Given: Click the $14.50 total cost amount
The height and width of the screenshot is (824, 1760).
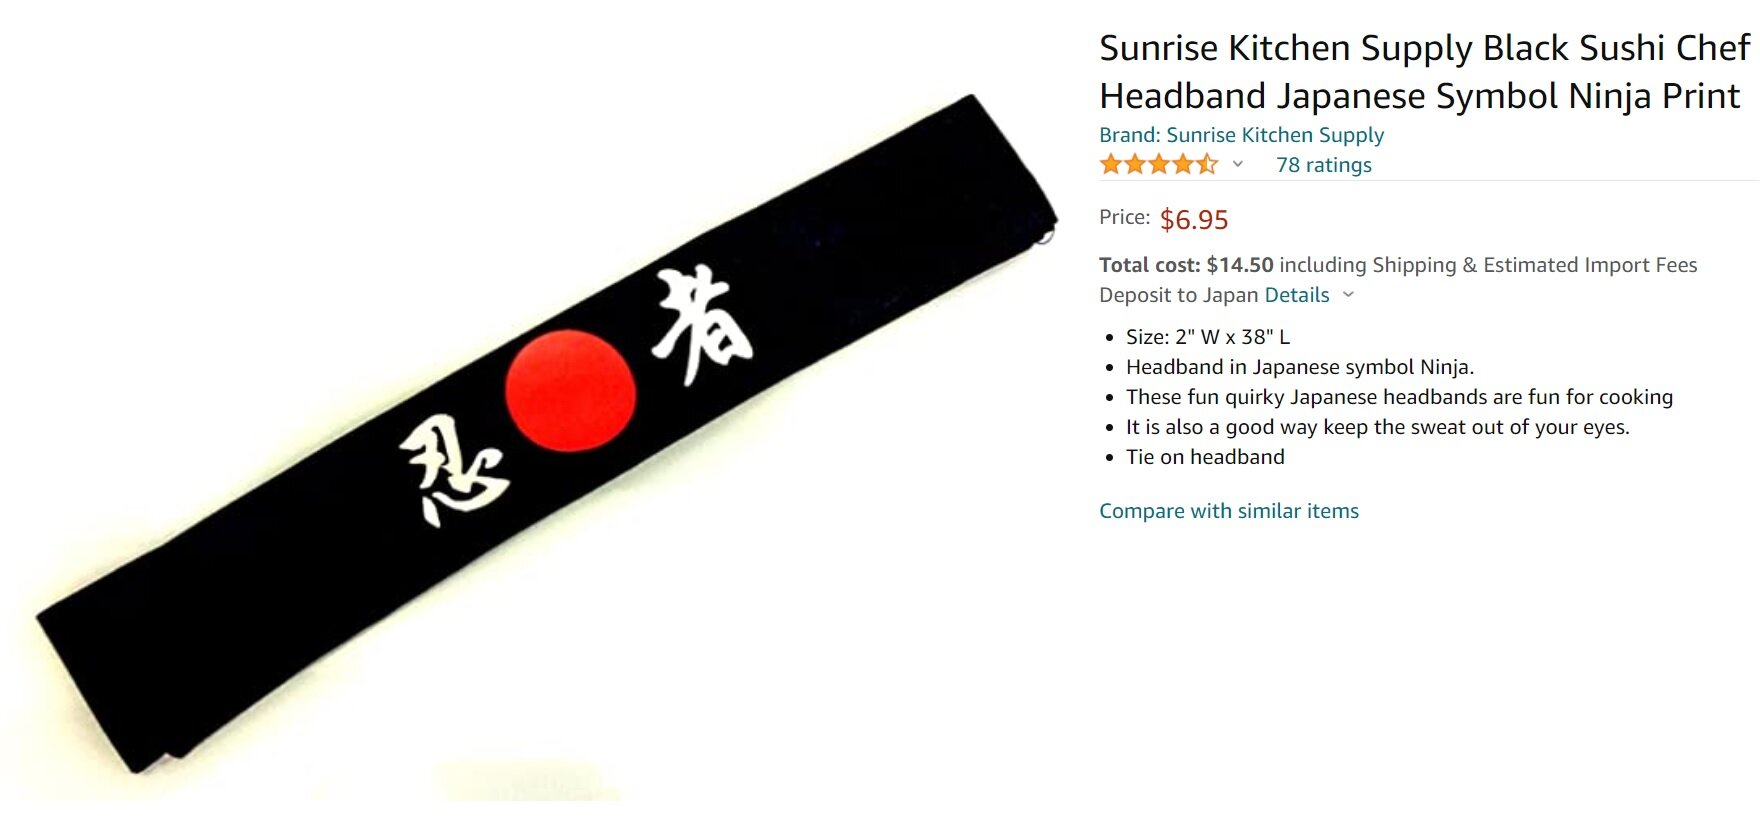Looking at the screenshot, I should [1240, 265].
